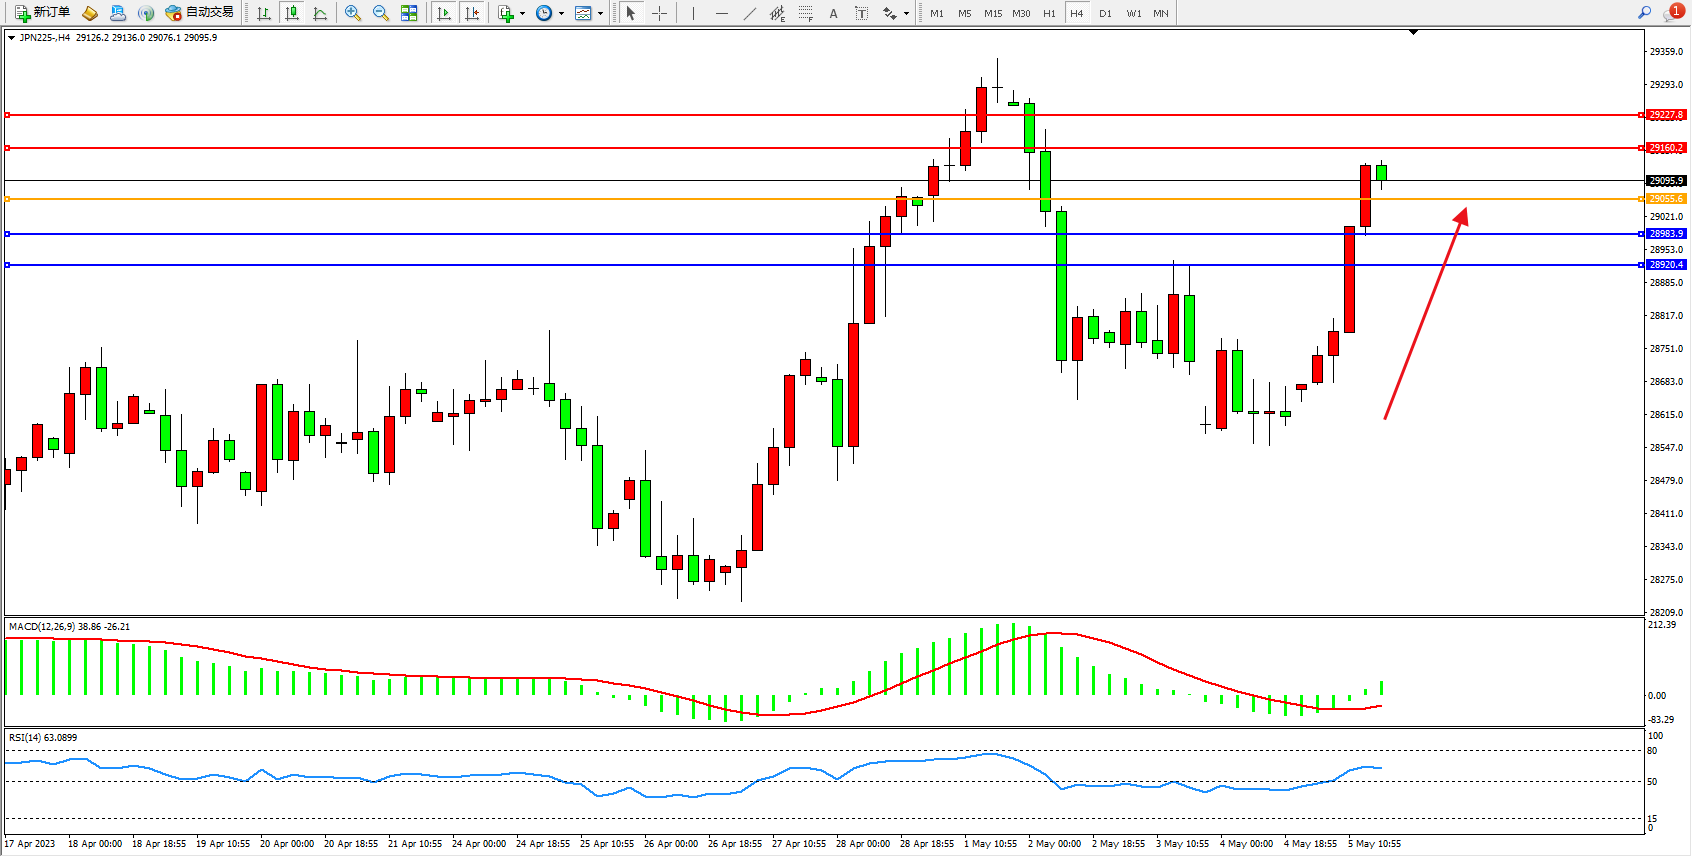Image resolution: width=1692 pixels, height=857 pixels.
Task: Open the periodicity clock dropdown arrow
Action: click(x=561, y=14)
